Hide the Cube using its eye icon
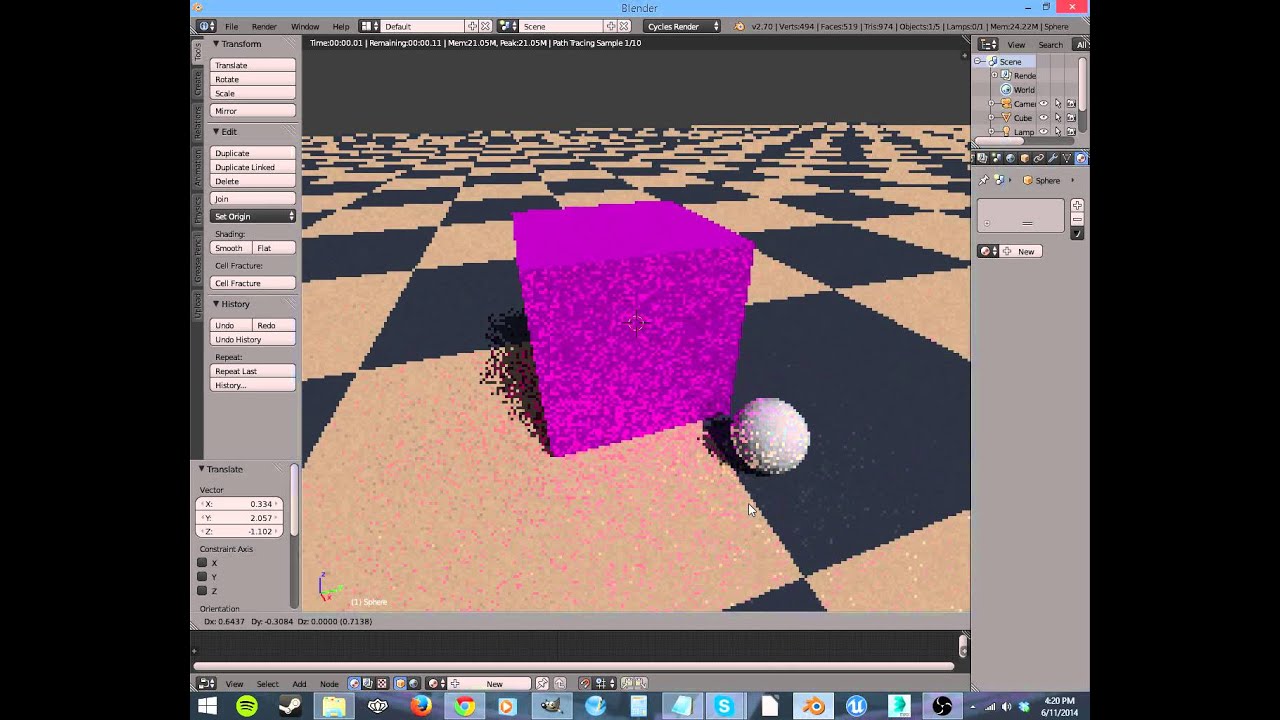This screenshot has width=1280, height=720. 1044,118
